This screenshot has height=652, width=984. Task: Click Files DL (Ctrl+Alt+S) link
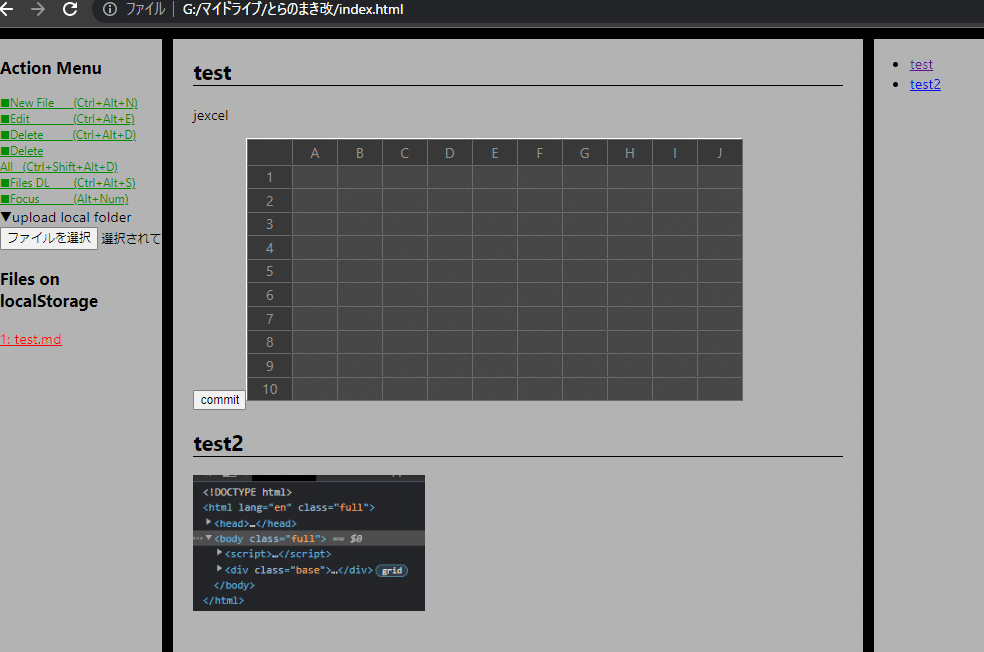click(68, 183)
